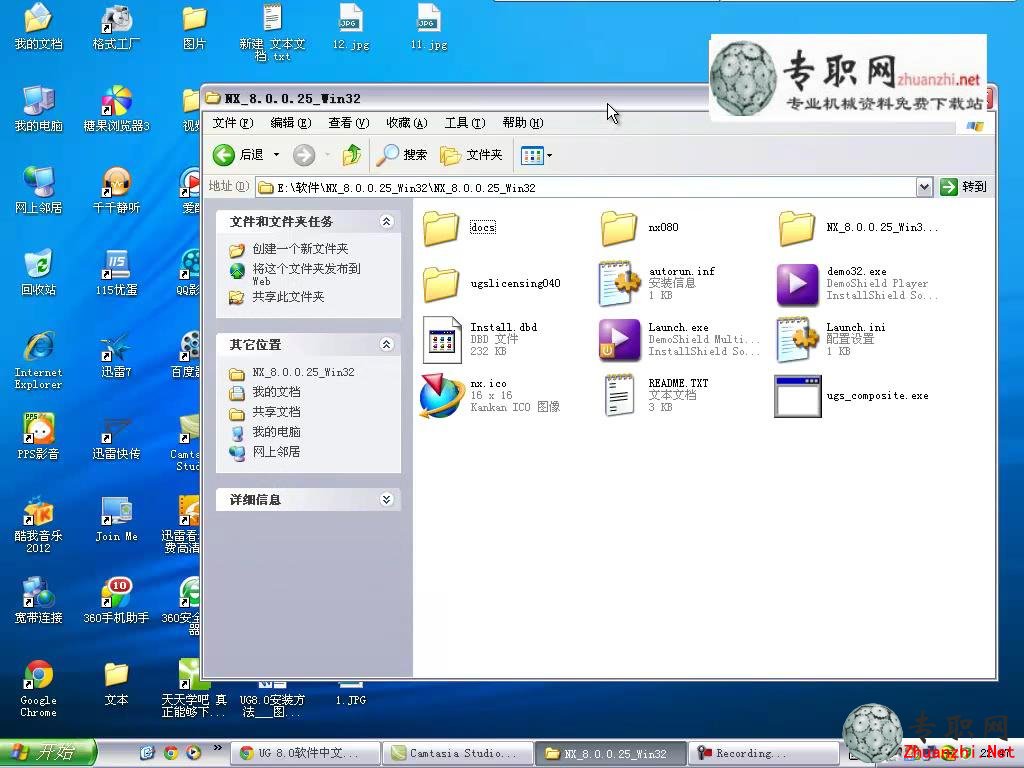Collapse the 其它位置 panel
This screenshot has width=1024, height=768.
(x=387, y=344)
